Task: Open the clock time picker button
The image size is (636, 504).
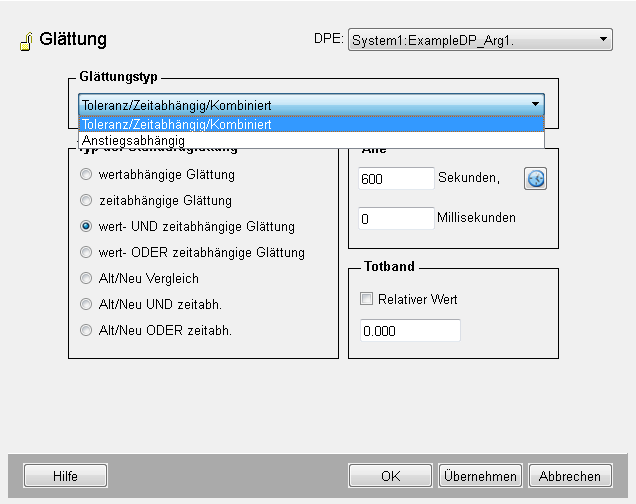Action: pyautogui.click(x=535, y=178)
